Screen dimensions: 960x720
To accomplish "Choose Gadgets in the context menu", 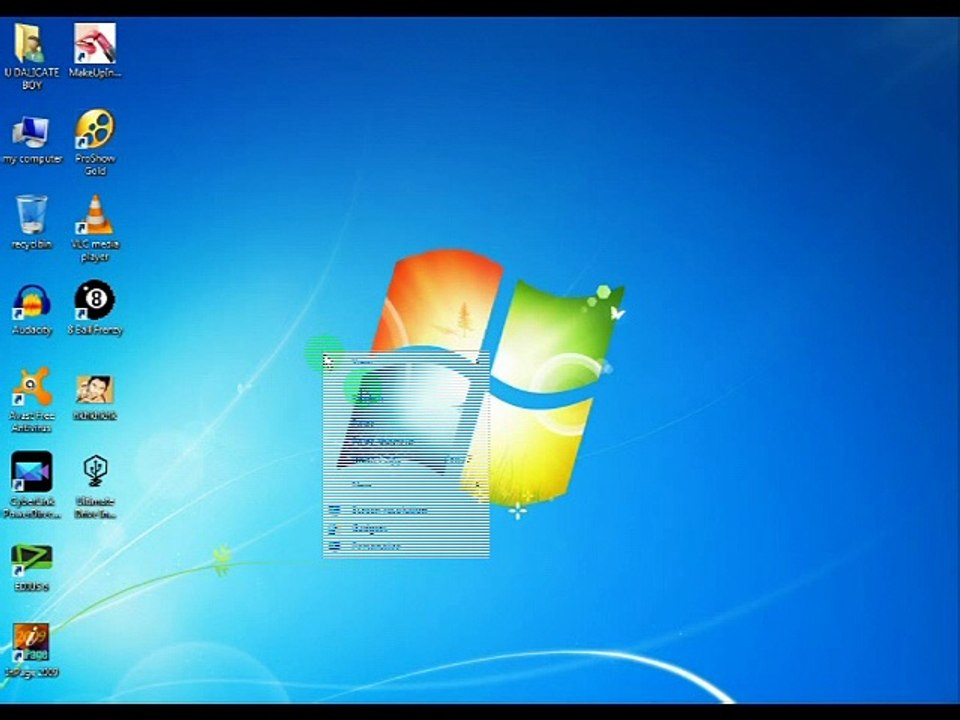I will (x=407, y=528).
